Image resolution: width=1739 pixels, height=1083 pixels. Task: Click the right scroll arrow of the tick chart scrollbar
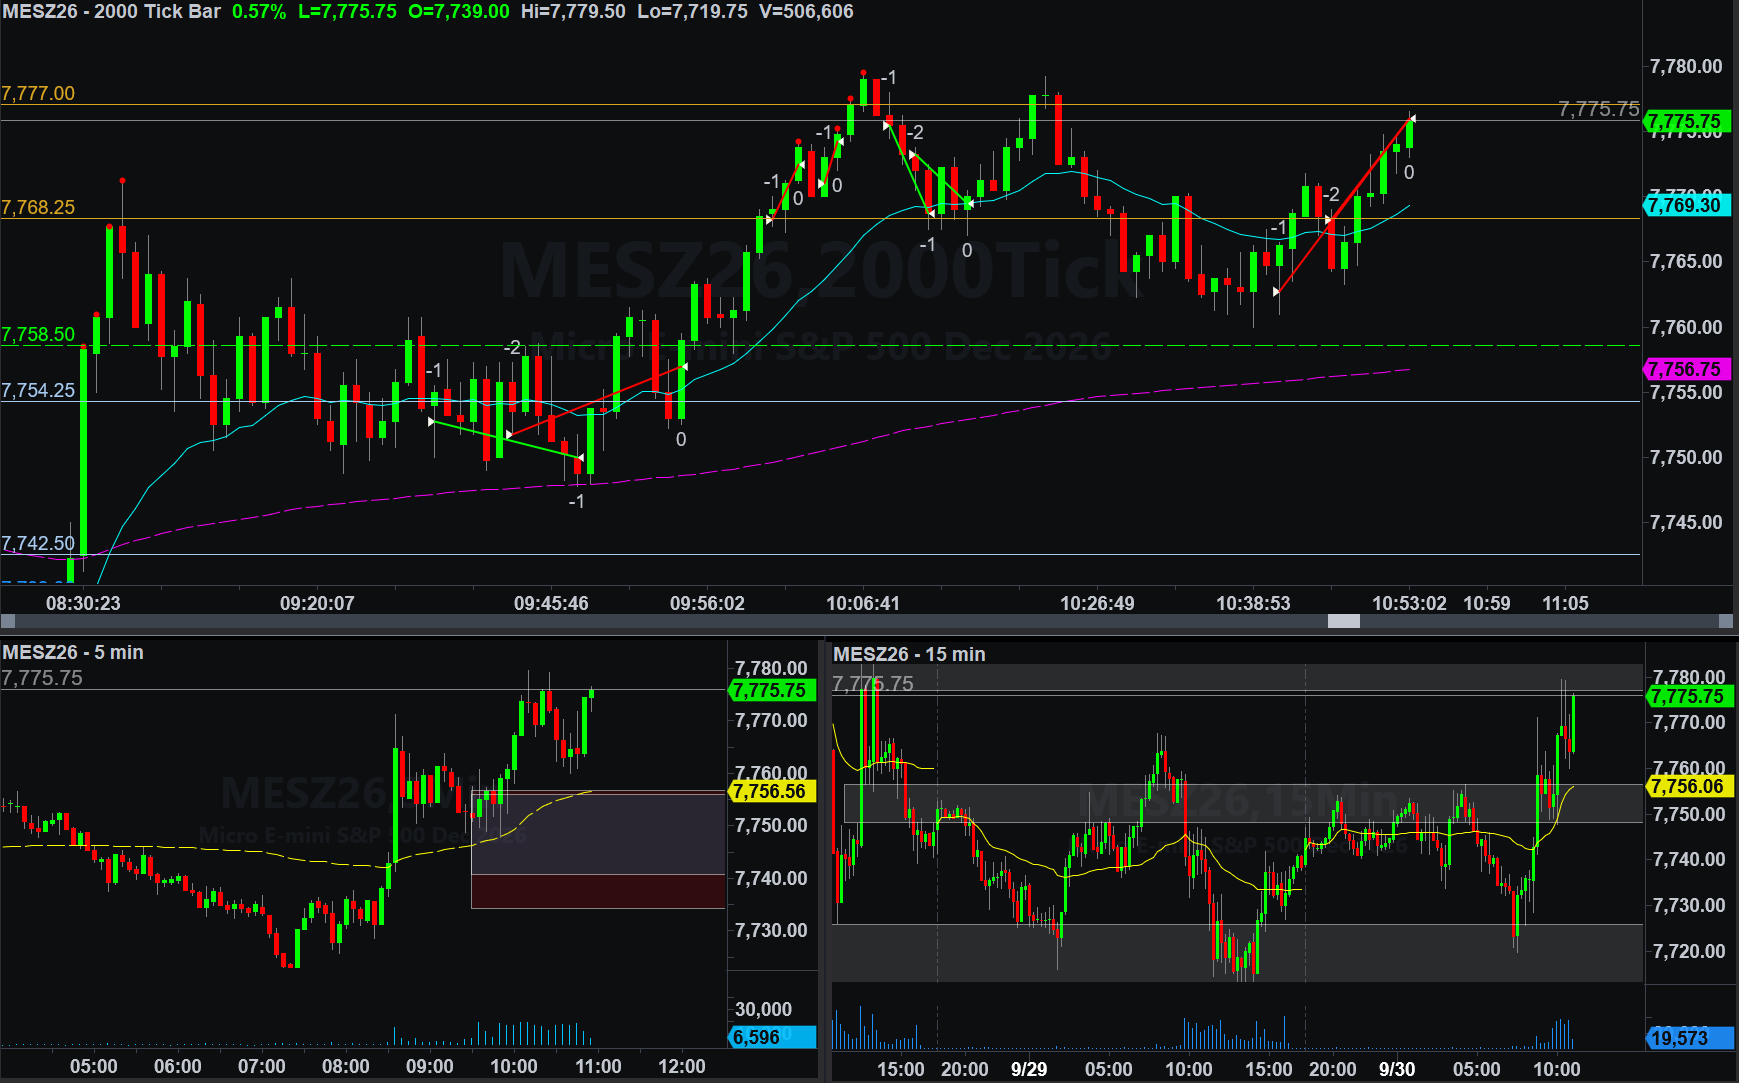coord(1725,621)
